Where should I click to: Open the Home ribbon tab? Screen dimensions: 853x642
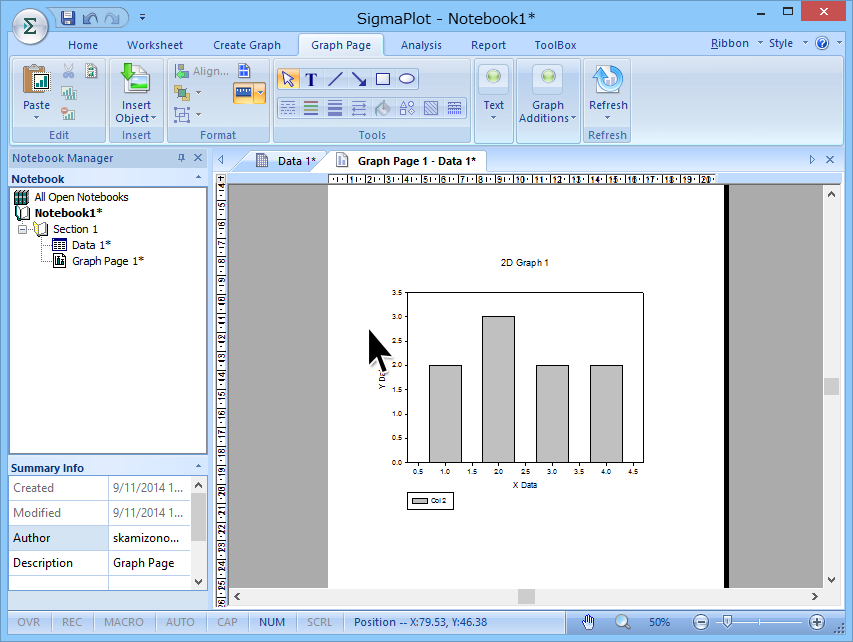point(83,45)
